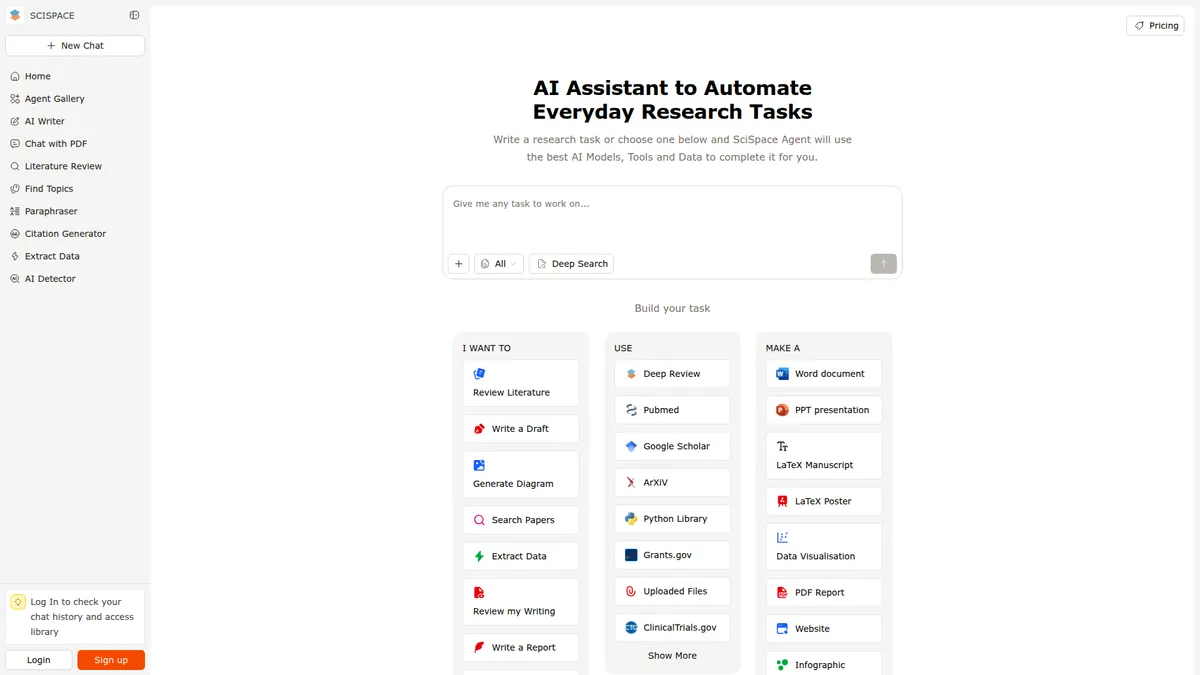
Task: Collapse the sidebar using the panel icon
Action: (x=135, y=16)
